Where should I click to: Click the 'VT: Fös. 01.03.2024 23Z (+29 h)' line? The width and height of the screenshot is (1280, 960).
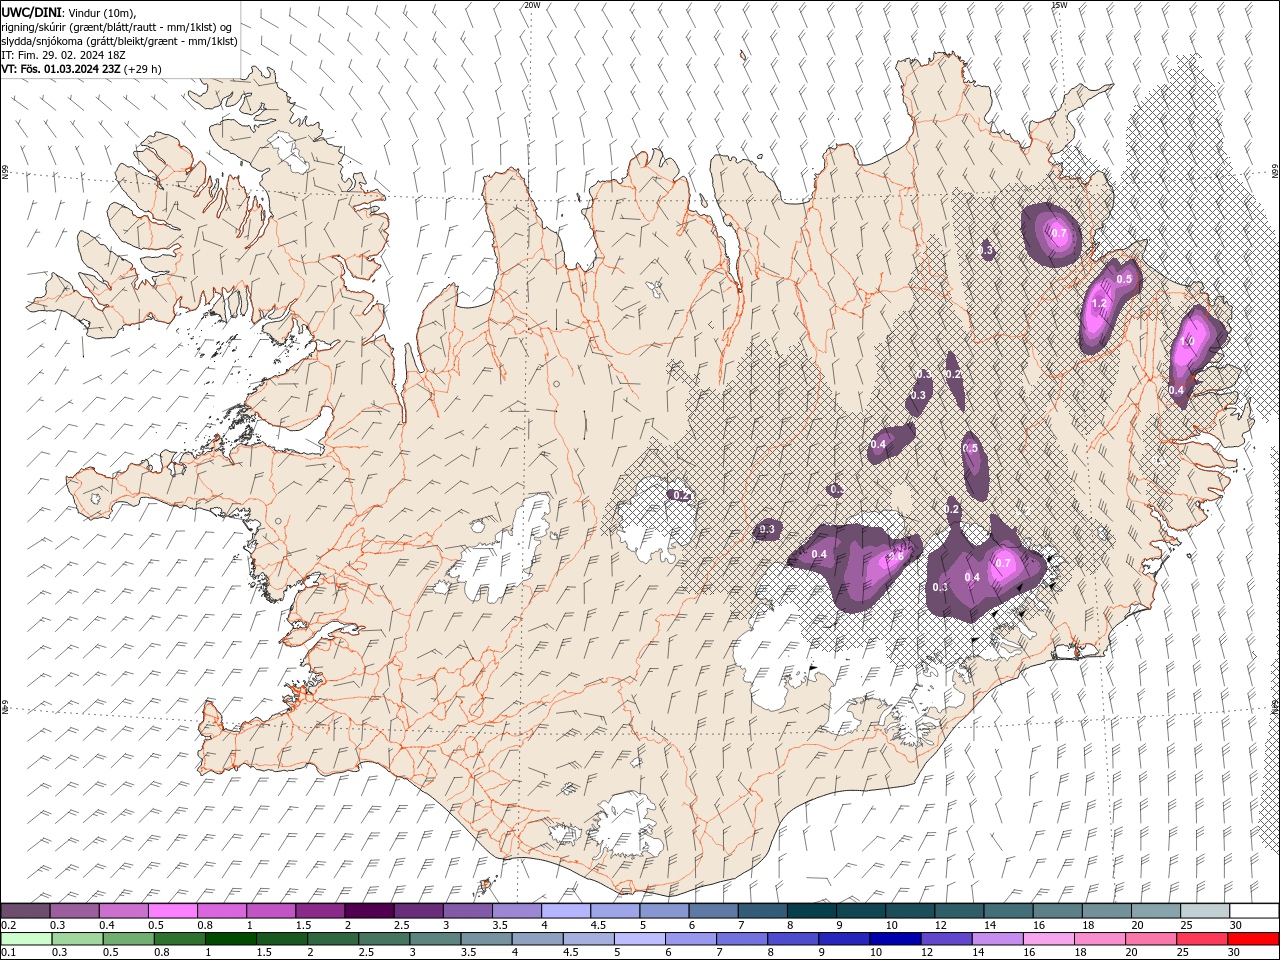(x=82, y=69)
